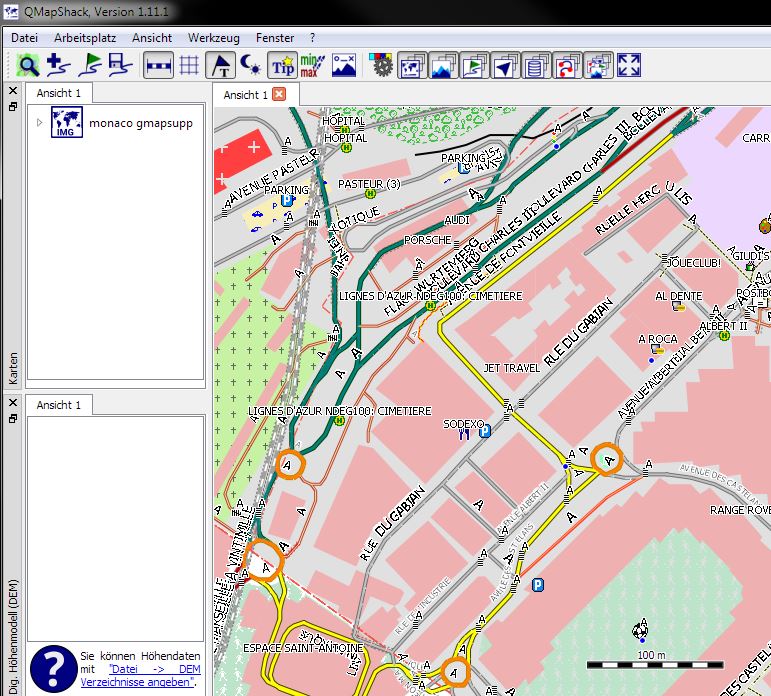Select Ansicht 1 tab in Karten panel
The height and width of the screenshot is (696, 771).
[59, 93]
